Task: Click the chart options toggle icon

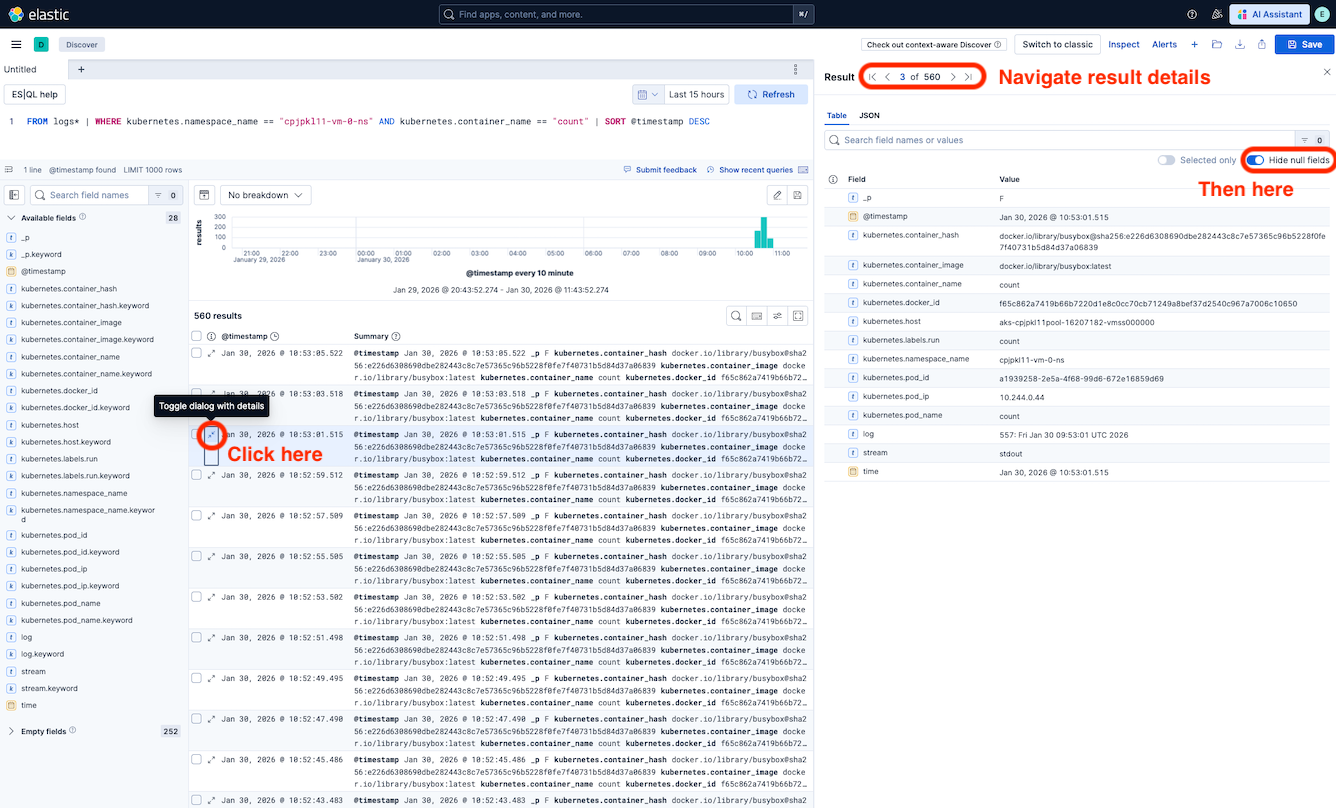Action: tap(203, 195)
